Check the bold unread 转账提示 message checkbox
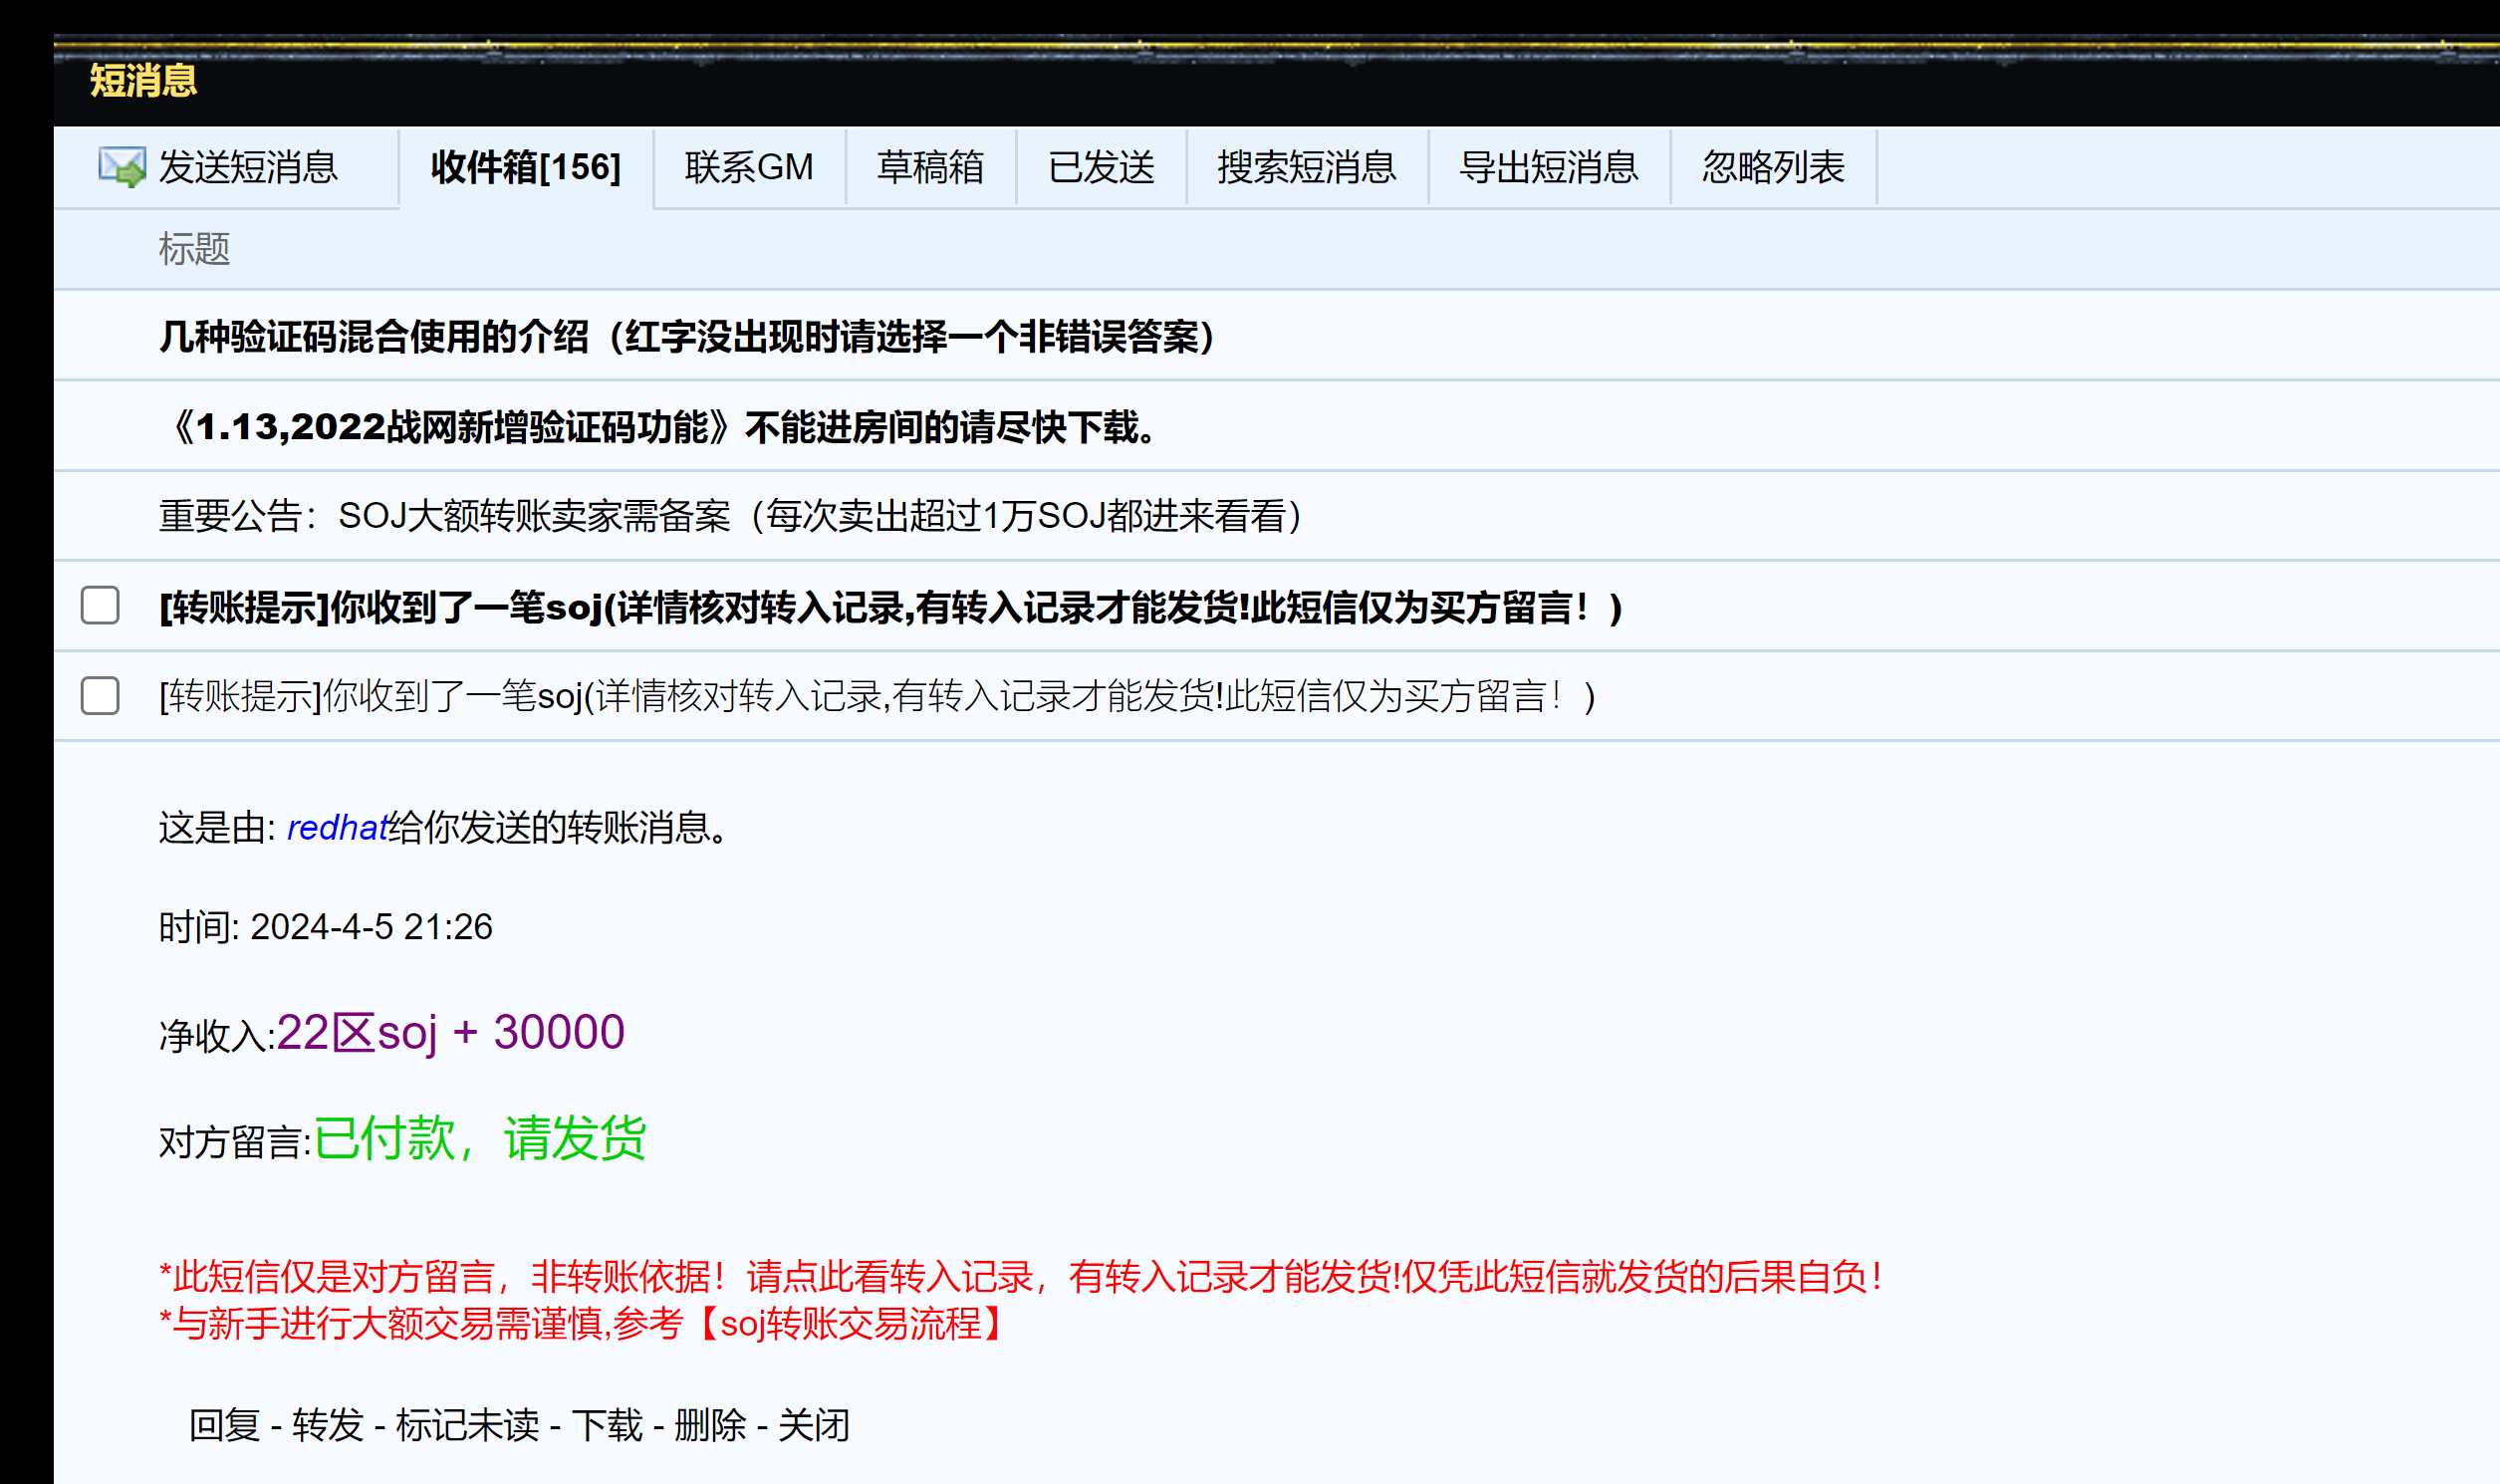The image size is (2500, 1484). tap(100, 606)
